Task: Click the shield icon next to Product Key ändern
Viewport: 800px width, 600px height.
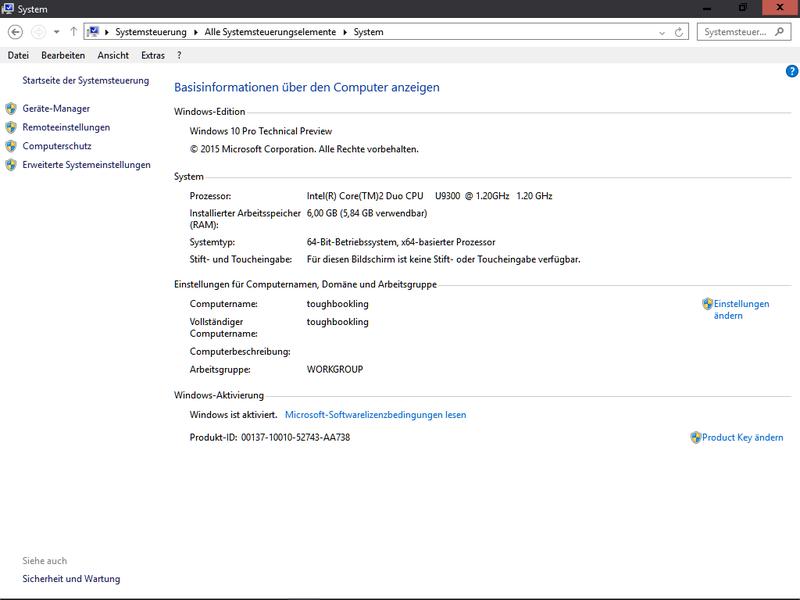Action: [695, 438]
